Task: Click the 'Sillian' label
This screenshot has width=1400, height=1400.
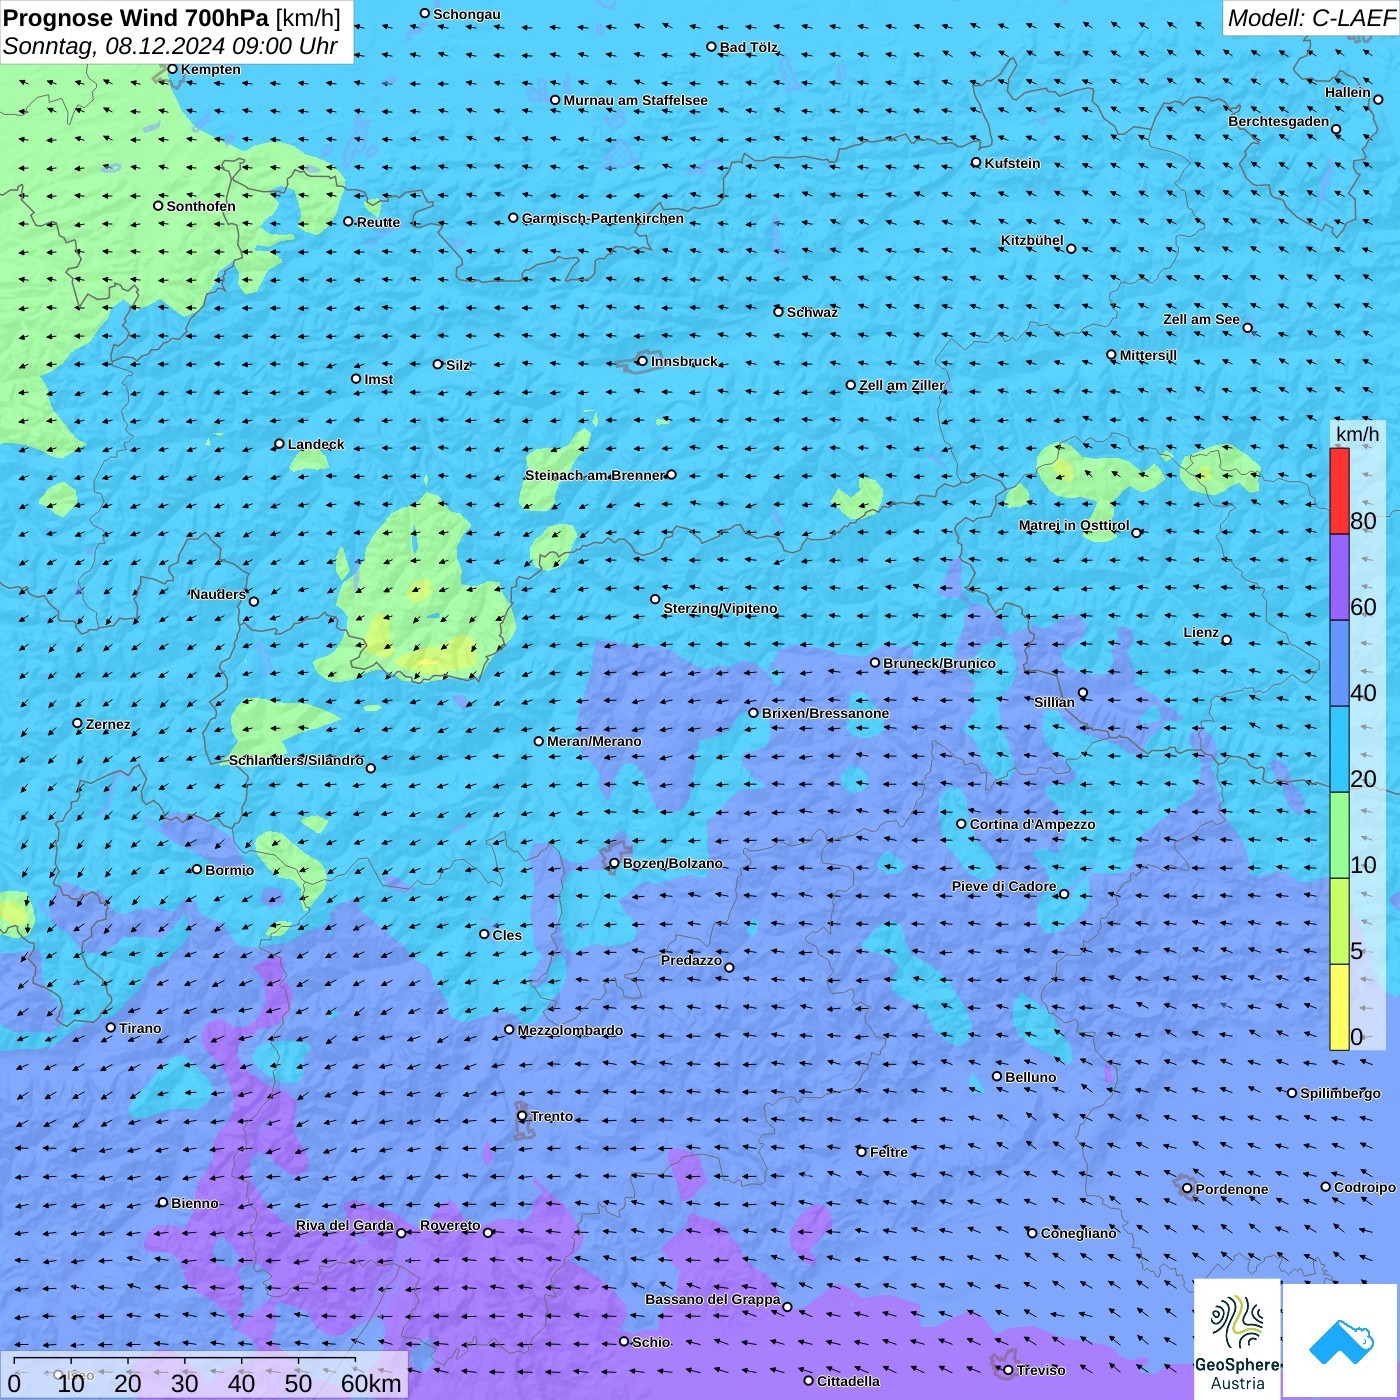Action: 1054,702
